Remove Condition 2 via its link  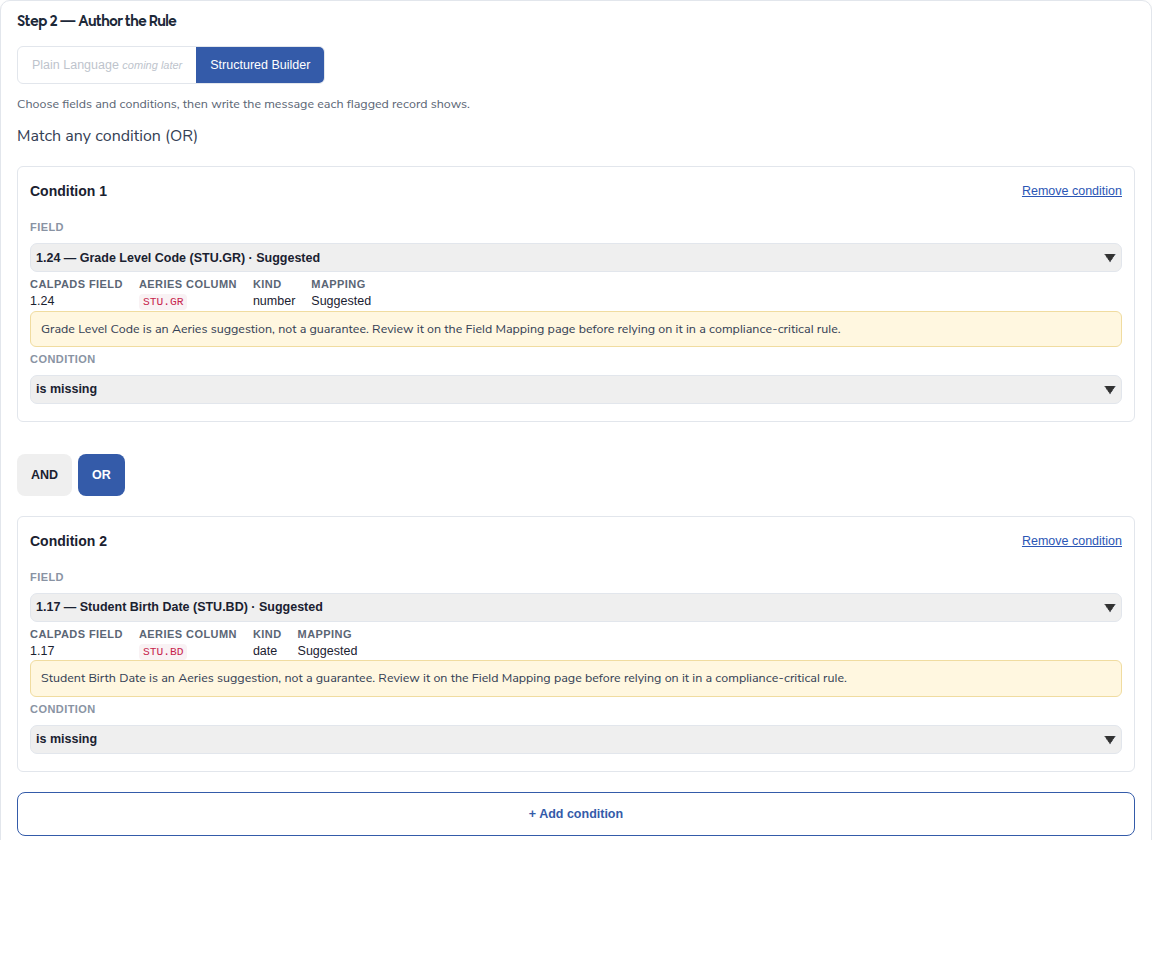[1071, 541]
